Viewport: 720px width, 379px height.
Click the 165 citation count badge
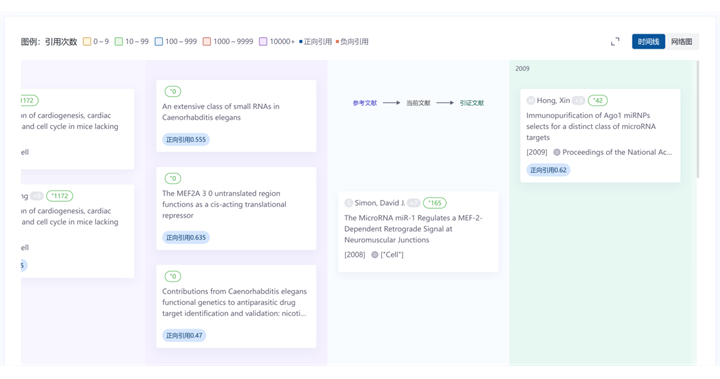pos(434,203)
